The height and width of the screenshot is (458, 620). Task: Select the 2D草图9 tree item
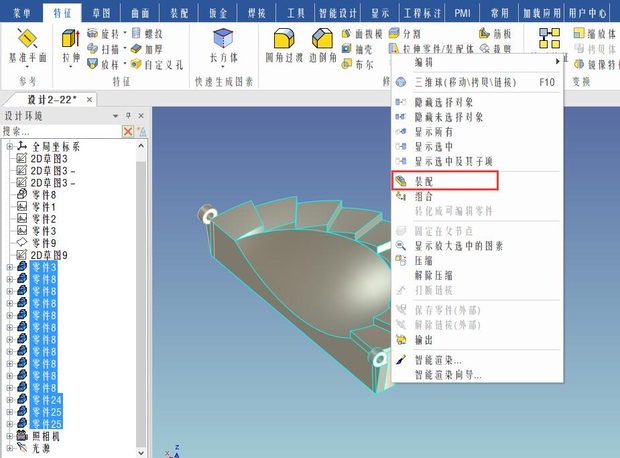point(42,255)
